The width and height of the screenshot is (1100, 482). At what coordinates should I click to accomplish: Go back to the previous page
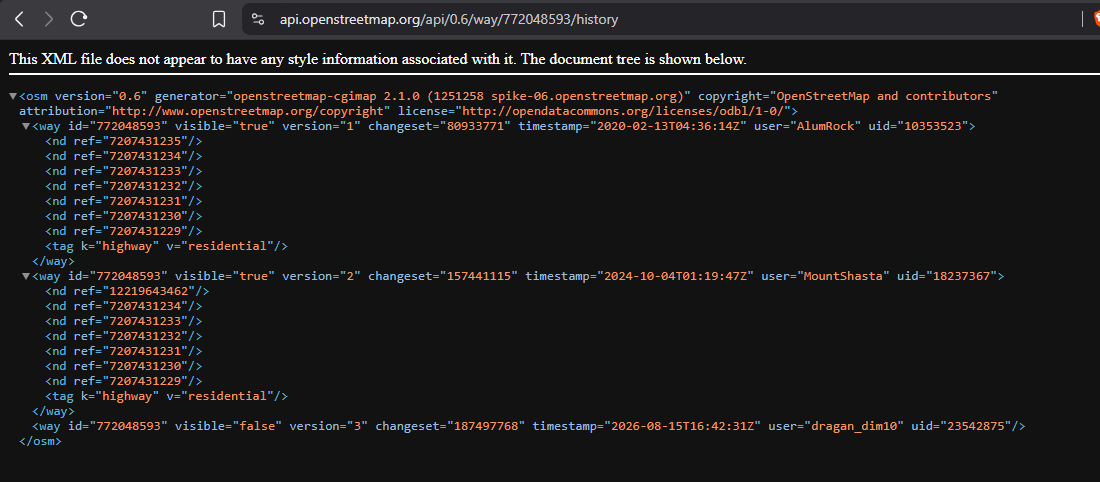20,20
